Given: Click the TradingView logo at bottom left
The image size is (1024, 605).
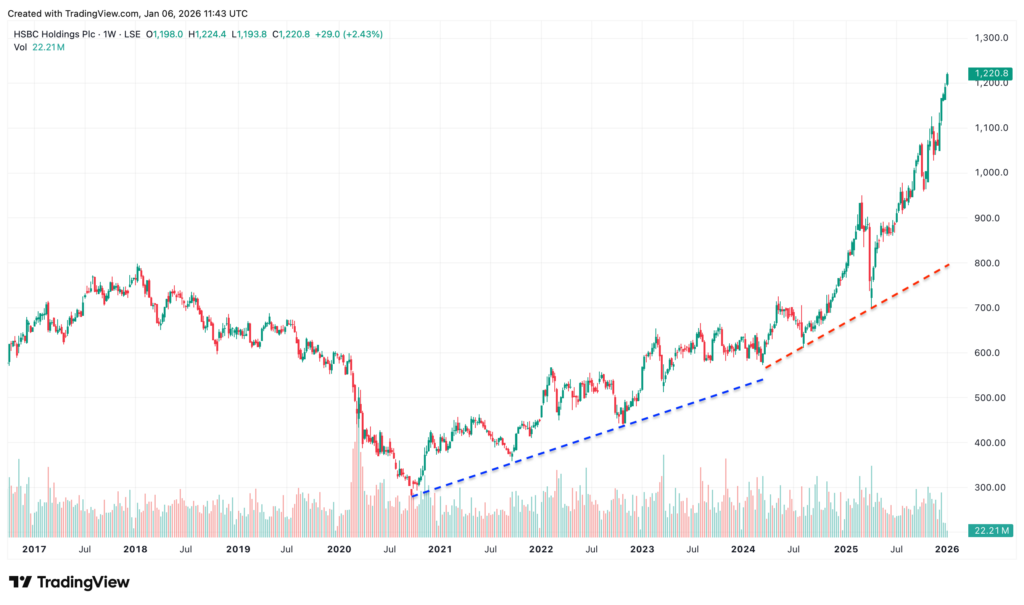Looking at the screenshot, I should 69,582.
